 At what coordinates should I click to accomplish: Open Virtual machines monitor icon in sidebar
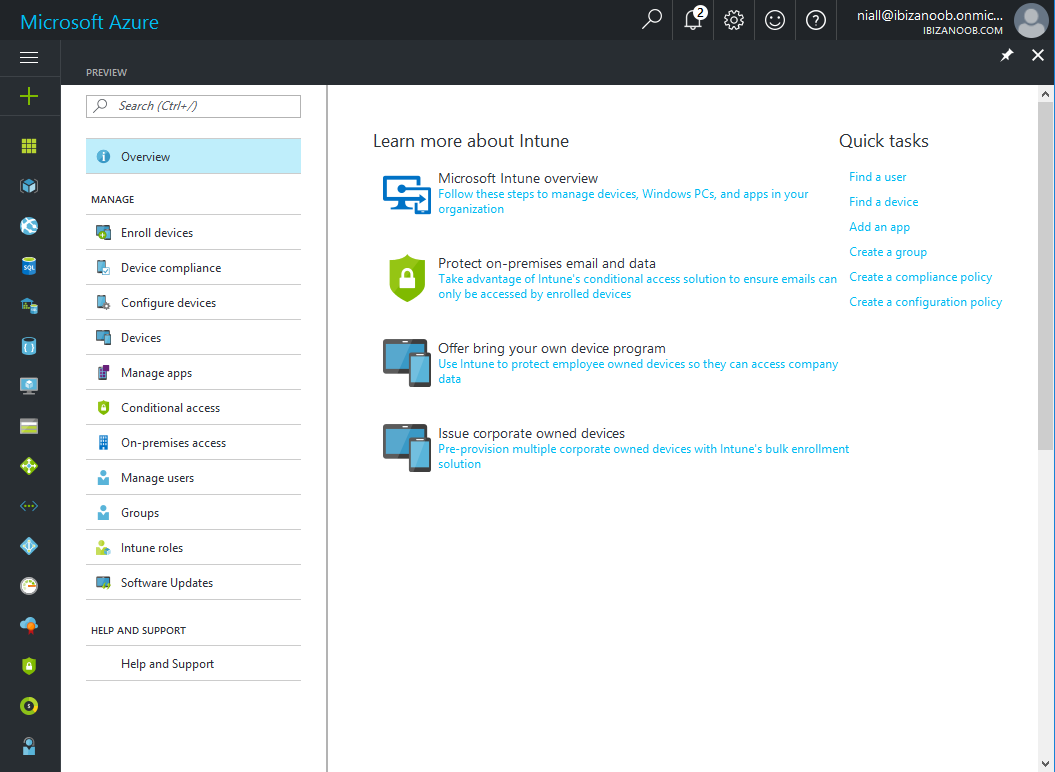point(29,386)
